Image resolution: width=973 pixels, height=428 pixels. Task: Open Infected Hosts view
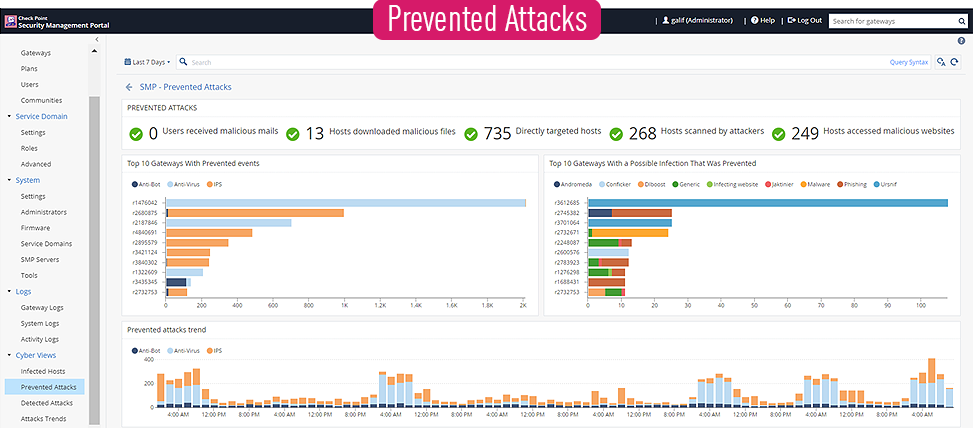(x=43, y=371)
